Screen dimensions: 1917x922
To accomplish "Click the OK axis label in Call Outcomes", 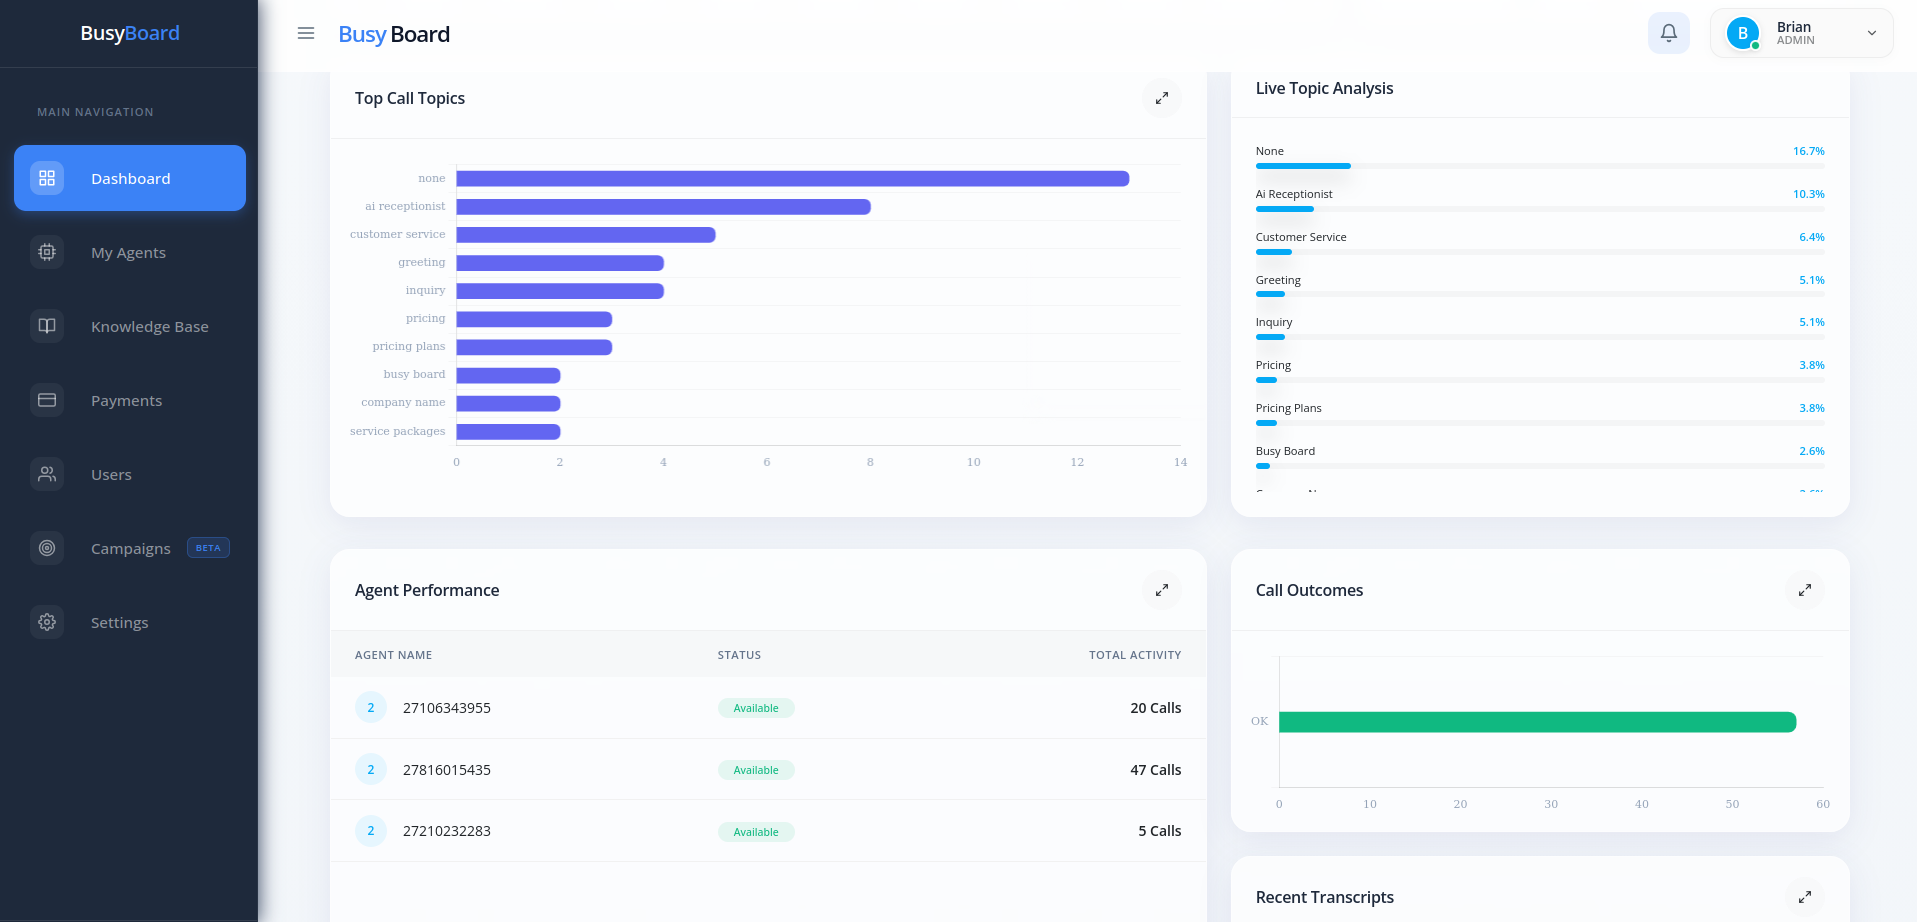I will point(1259,721).
